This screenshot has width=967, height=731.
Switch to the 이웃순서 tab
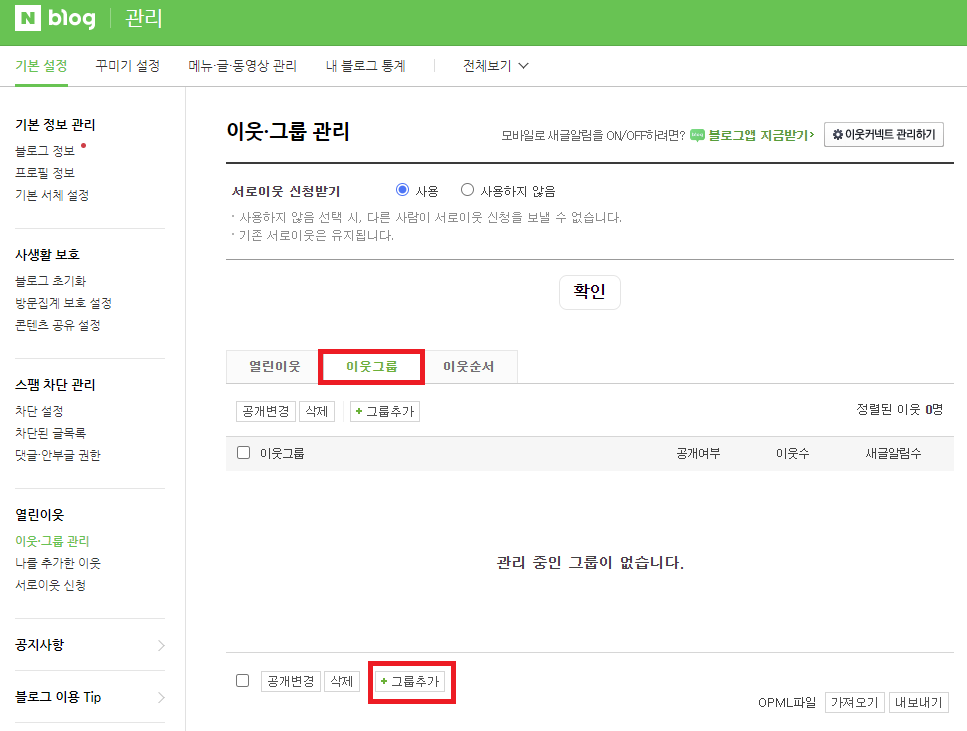pyautogui.click(x=469, y=366)
